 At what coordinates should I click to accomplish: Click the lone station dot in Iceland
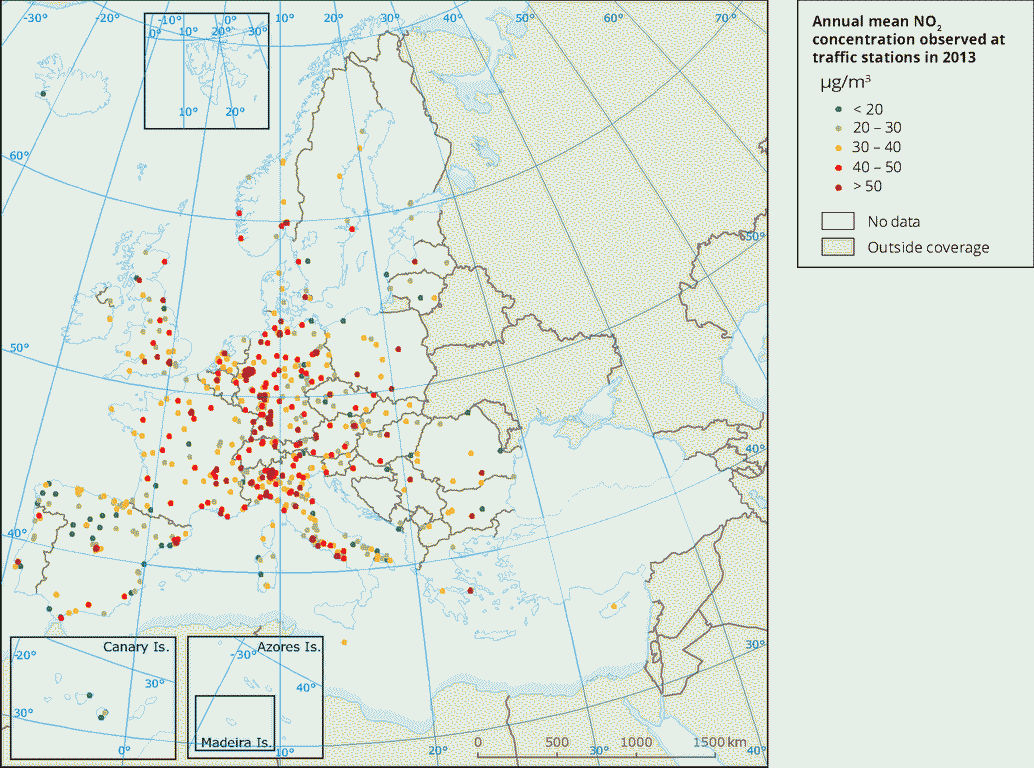click(x=43, y=94)
